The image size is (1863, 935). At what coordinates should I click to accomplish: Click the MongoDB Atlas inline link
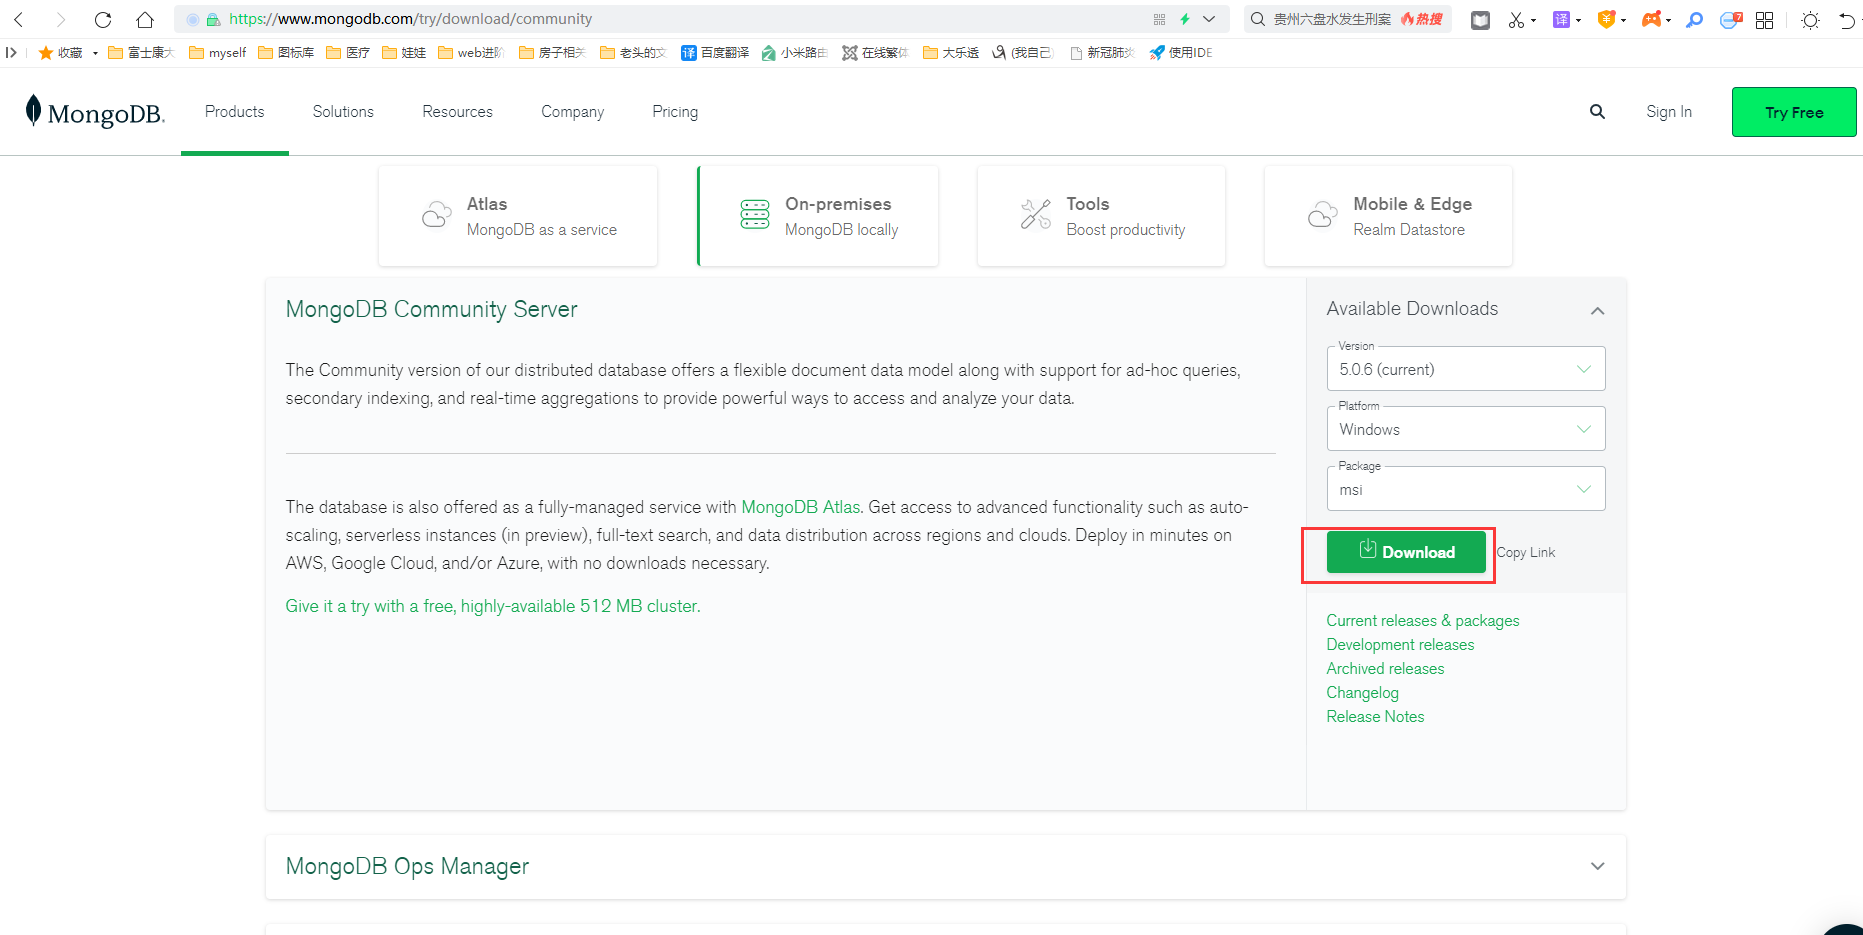click(801, 507)
